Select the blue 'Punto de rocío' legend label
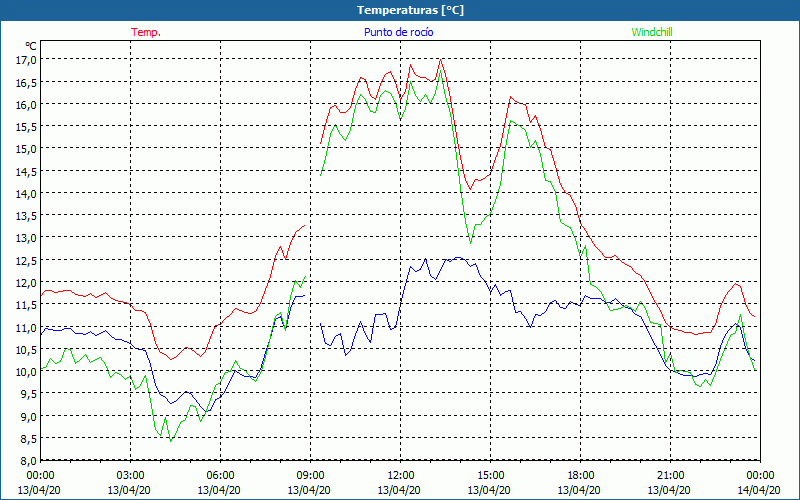Viewport: 800px width, 500px height. pos(398,32)
